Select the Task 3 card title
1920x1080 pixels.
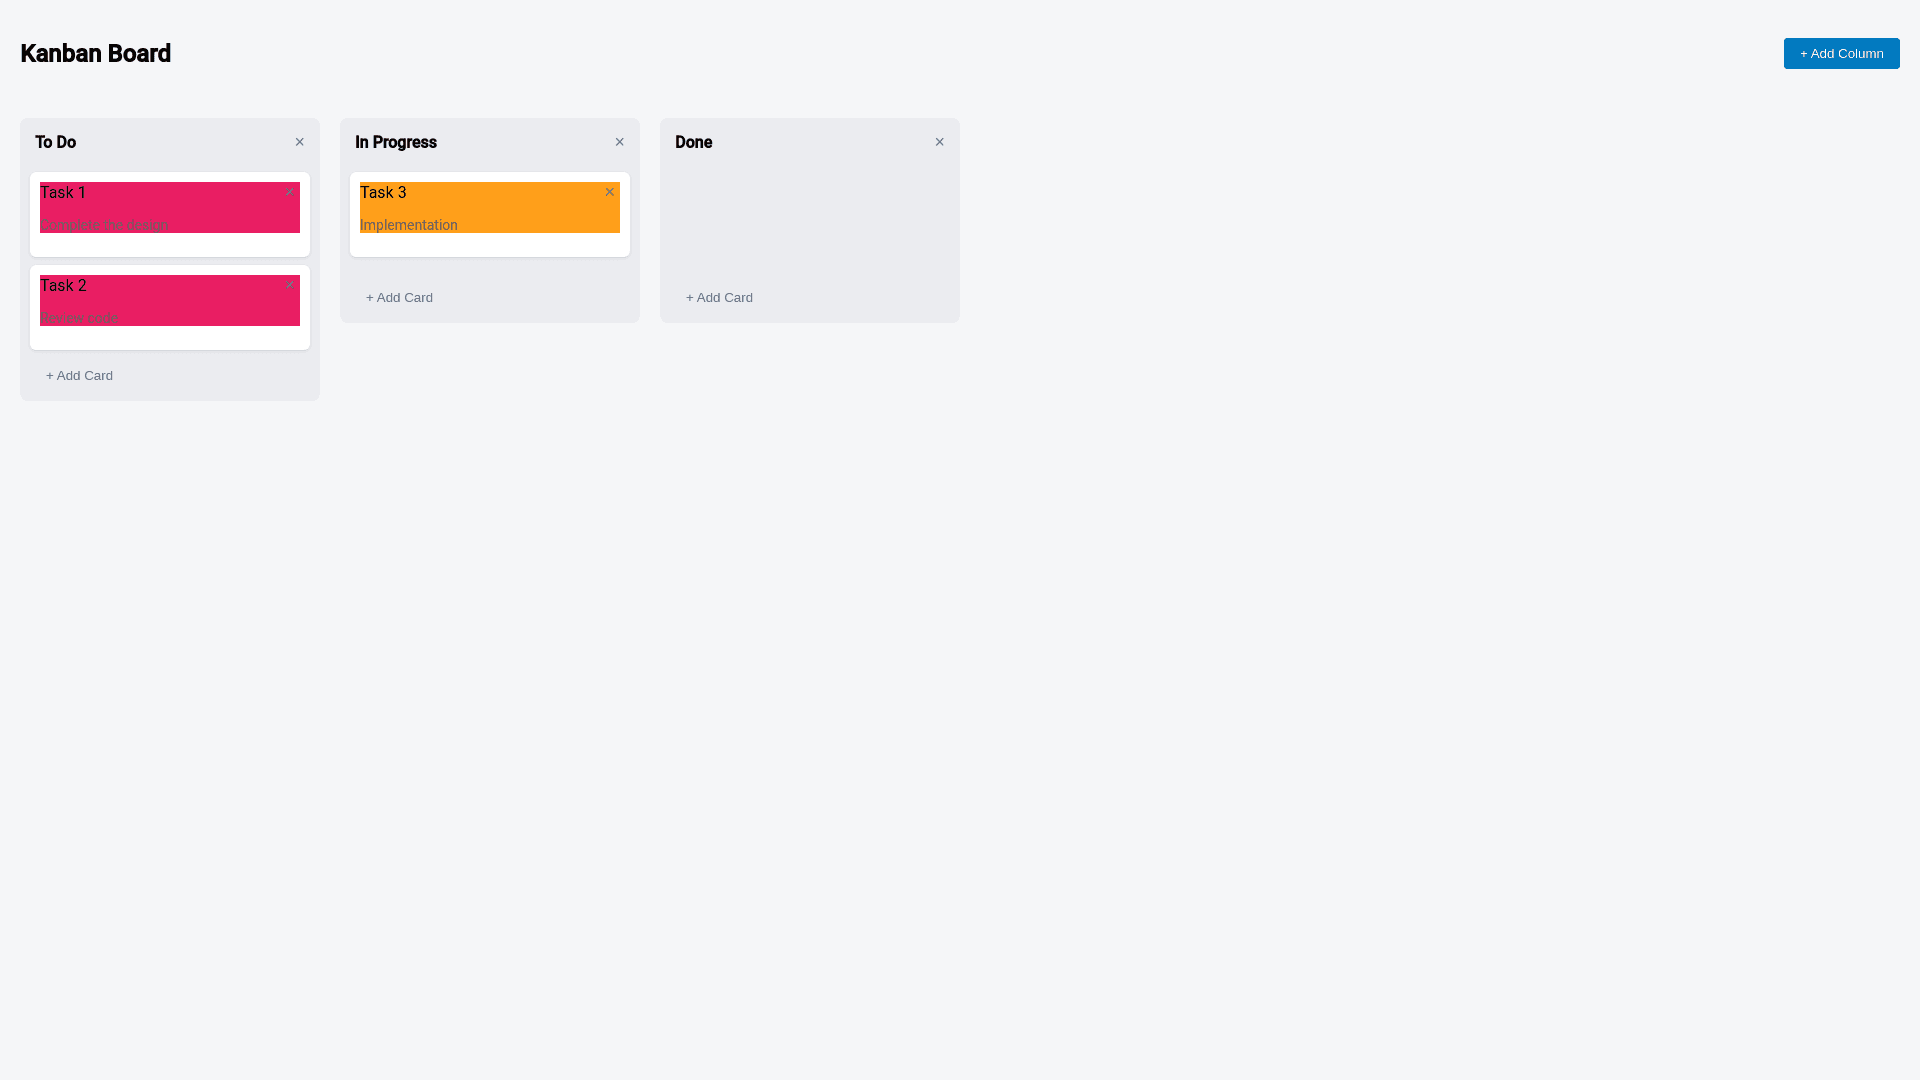383,193
